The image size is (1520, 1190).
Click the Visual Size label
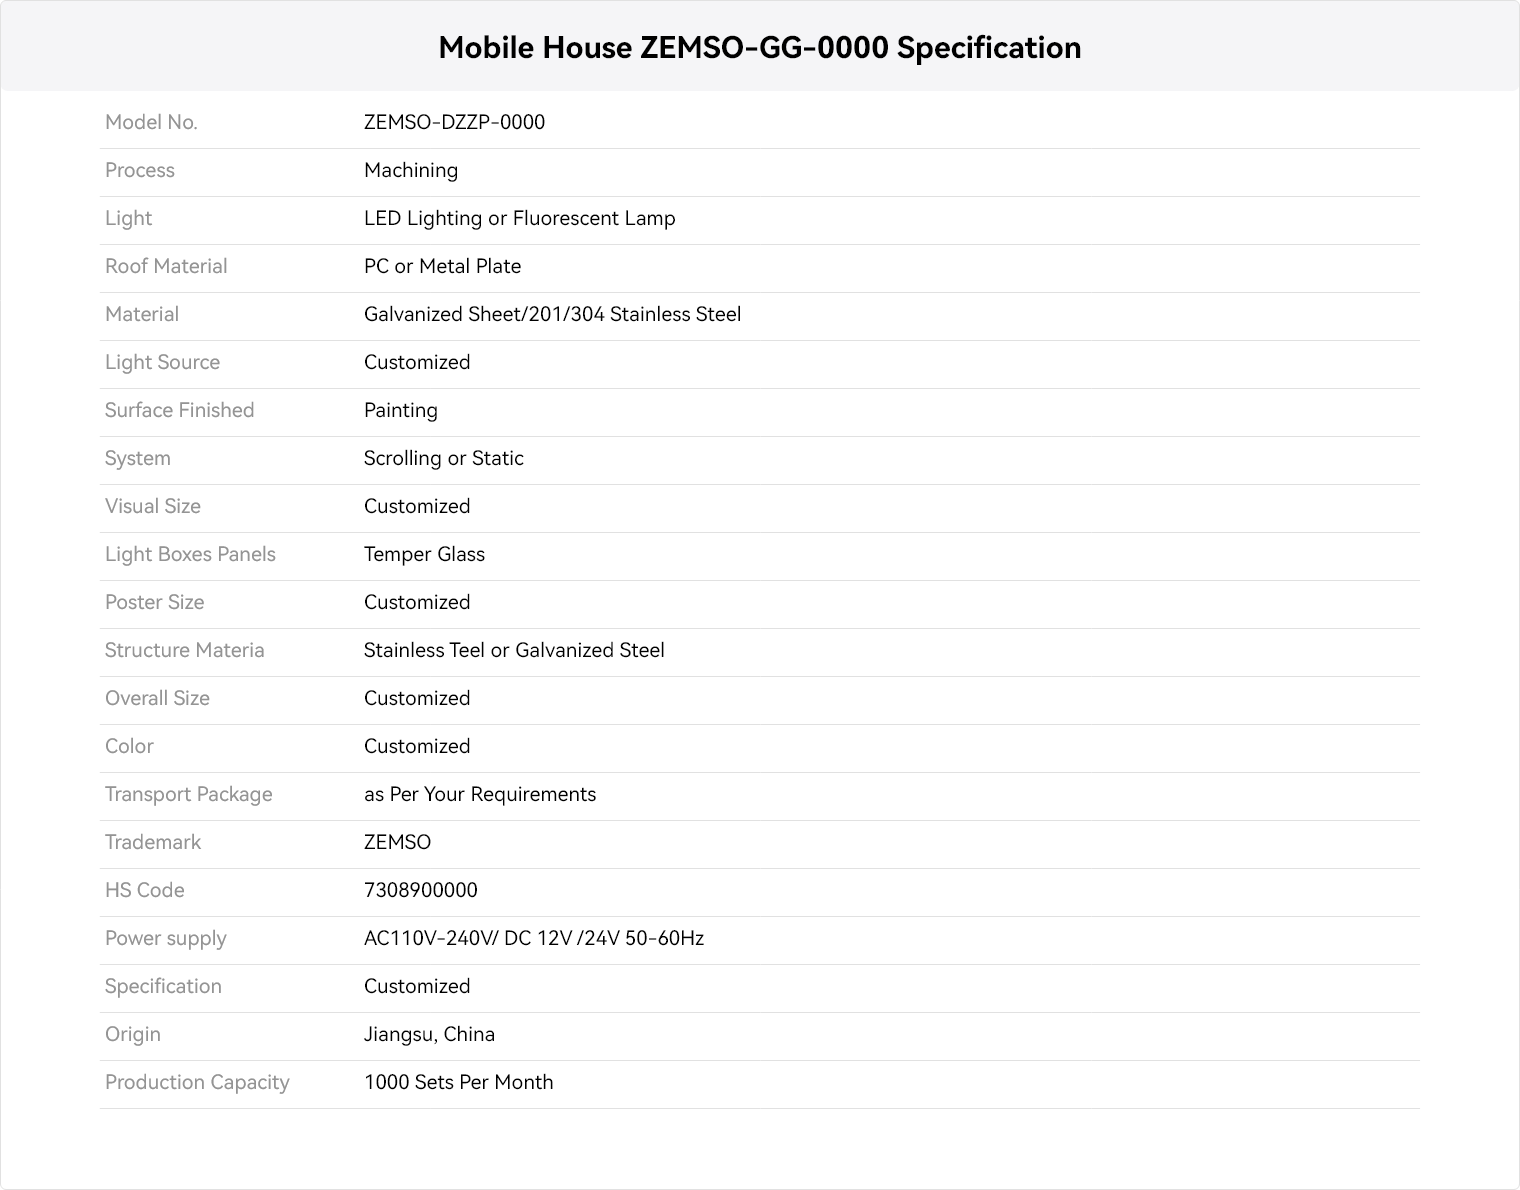click(153, 506)
